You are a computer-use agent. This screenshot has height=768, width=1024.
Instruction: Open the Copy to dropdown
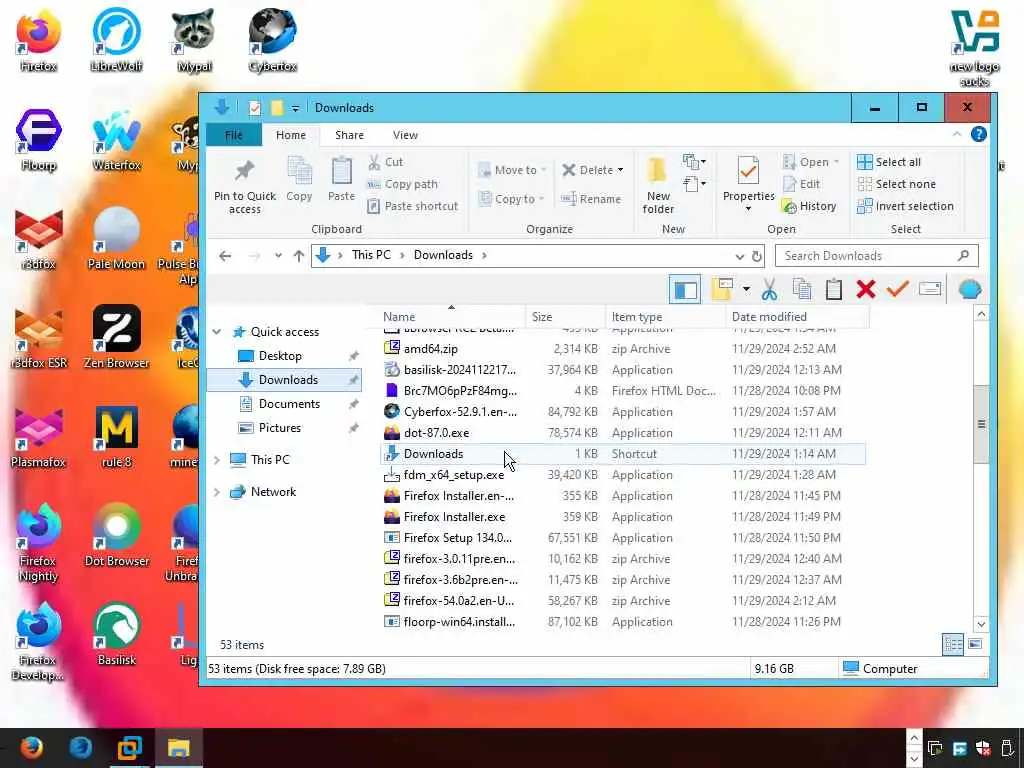pos(511,199)
